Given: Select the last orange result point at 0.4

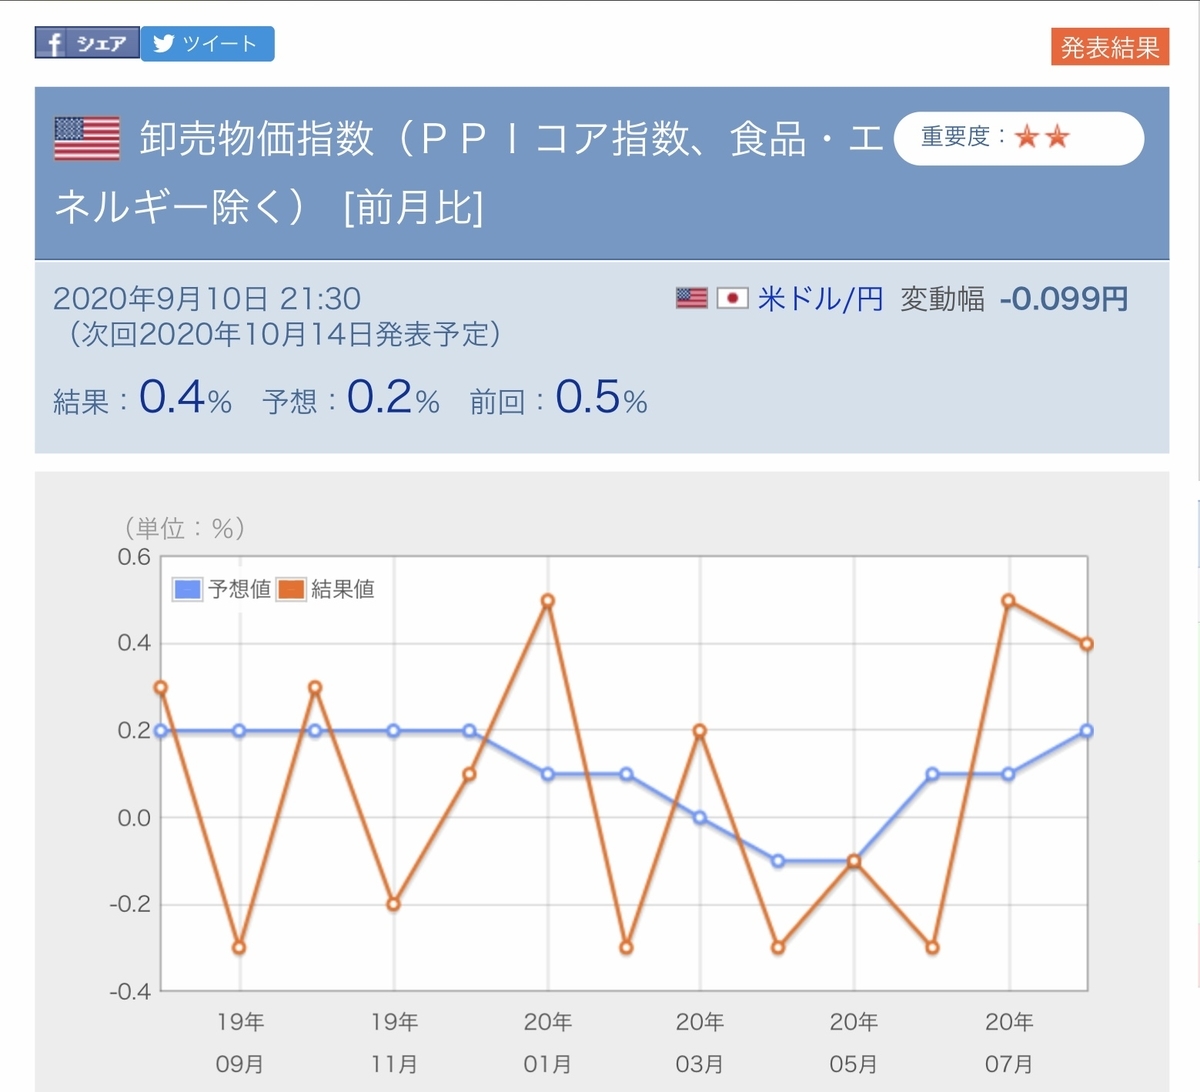Looking at the screenshot, I should point(1087,644).
